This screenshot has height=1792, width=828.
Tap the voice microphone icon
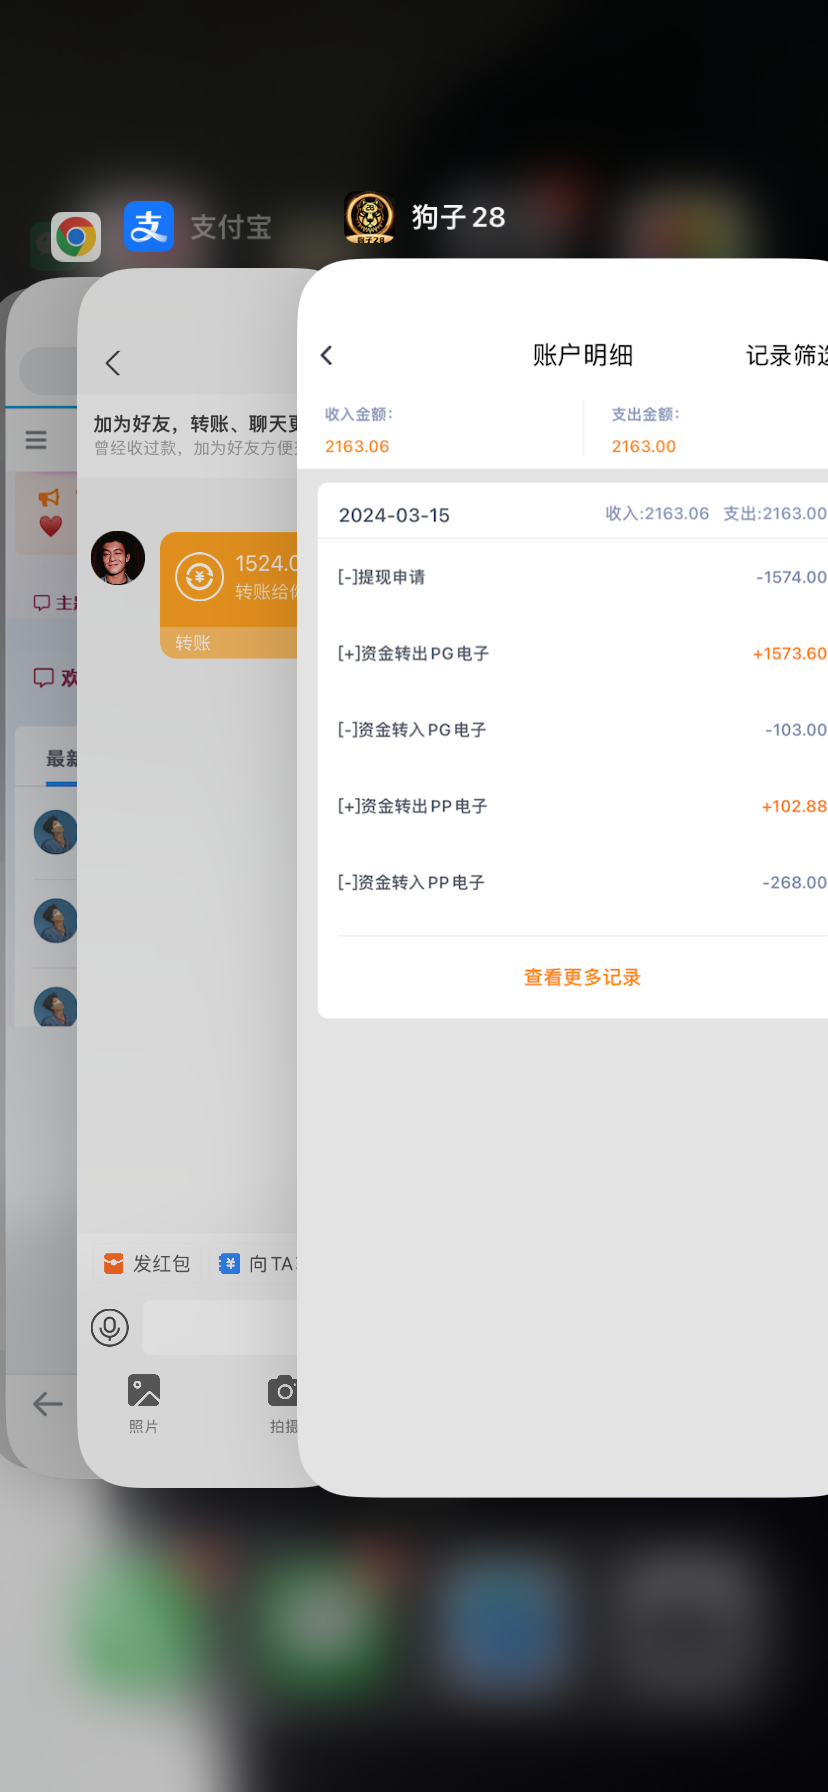point(110,1327)
